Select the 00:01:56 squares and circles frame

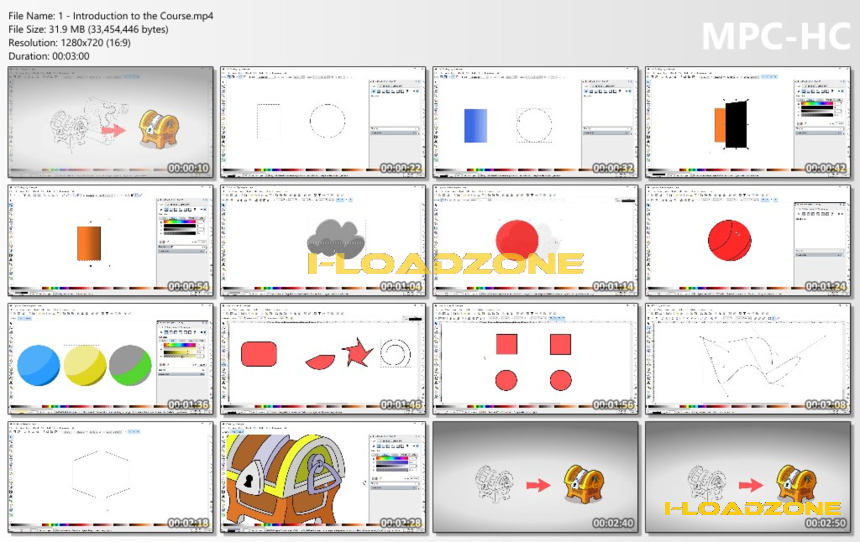(536, 359)
